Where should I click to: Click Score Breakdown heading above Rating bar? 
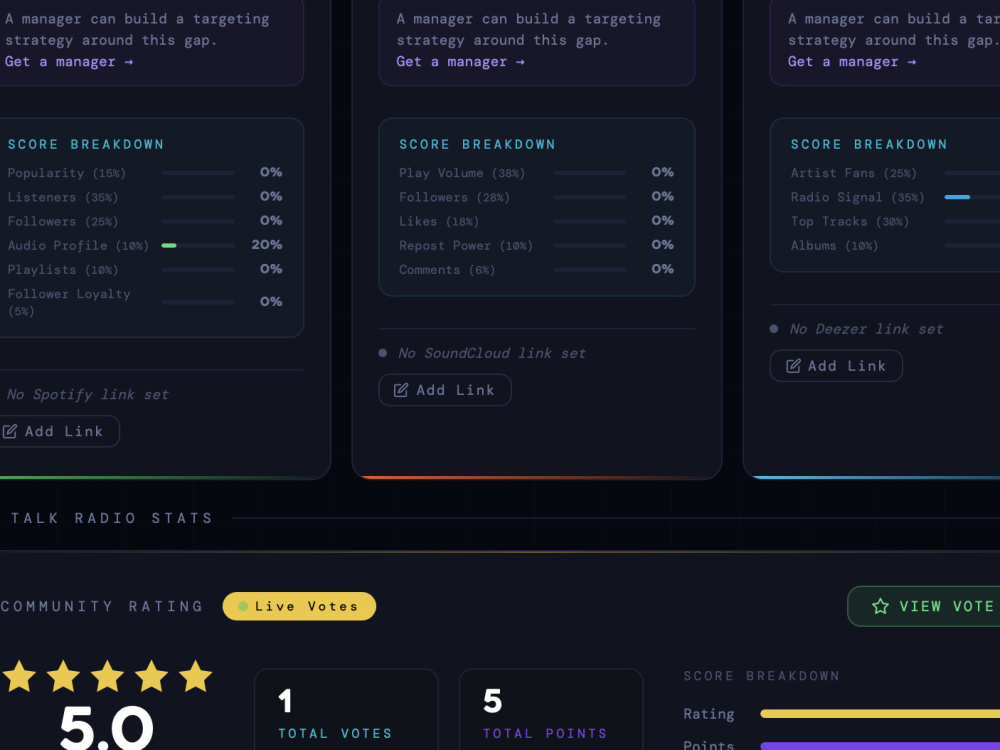click(761, 675)
